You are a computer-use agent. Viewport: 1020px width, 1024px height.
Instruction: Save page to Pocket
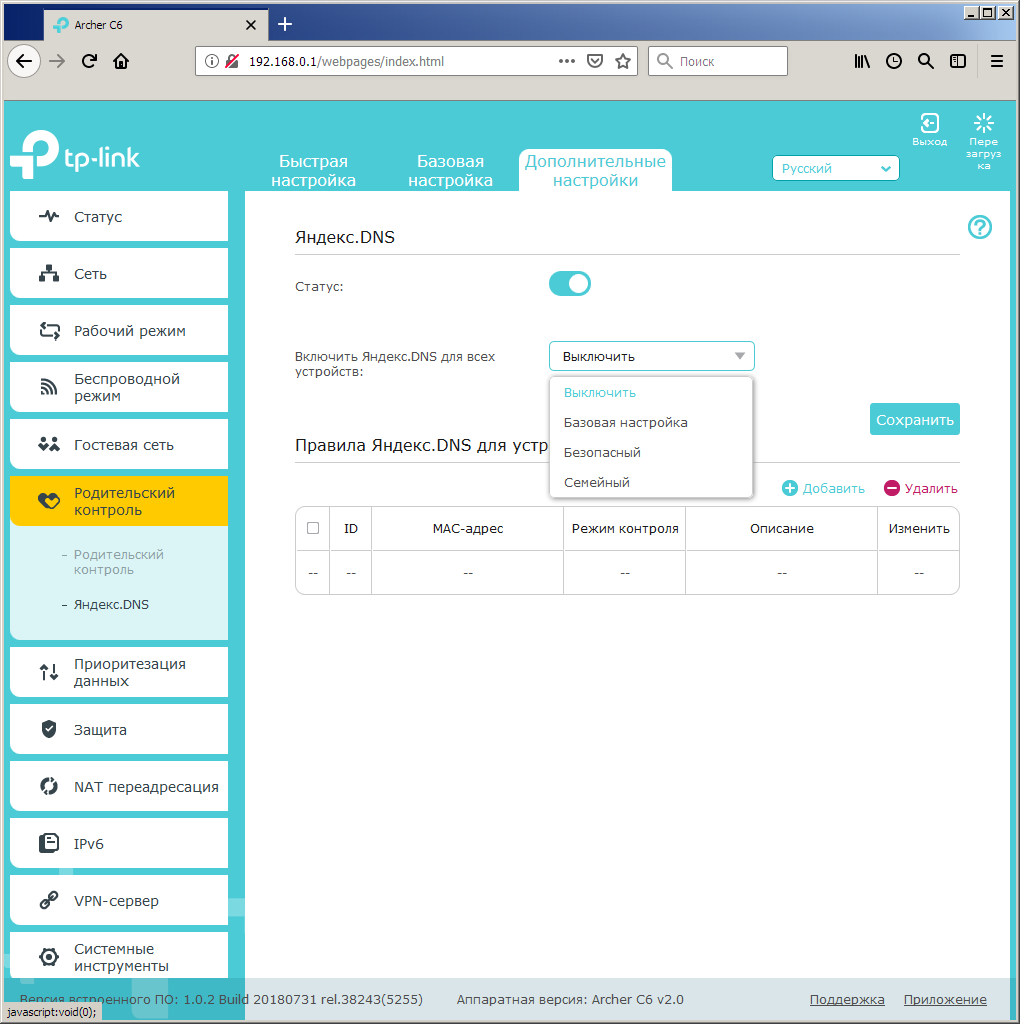595,61
